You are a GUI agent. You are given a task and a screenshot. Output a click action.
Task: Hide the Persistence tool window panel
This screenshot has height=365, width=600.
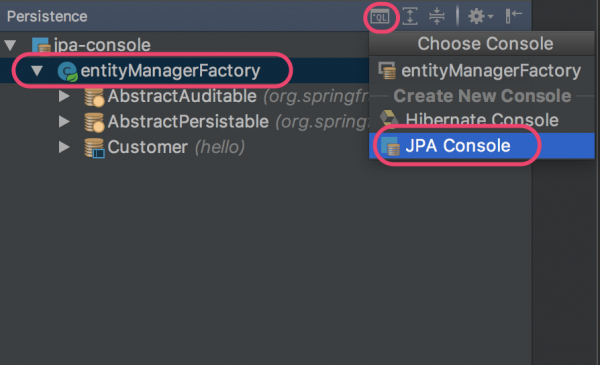click(514, 16)
